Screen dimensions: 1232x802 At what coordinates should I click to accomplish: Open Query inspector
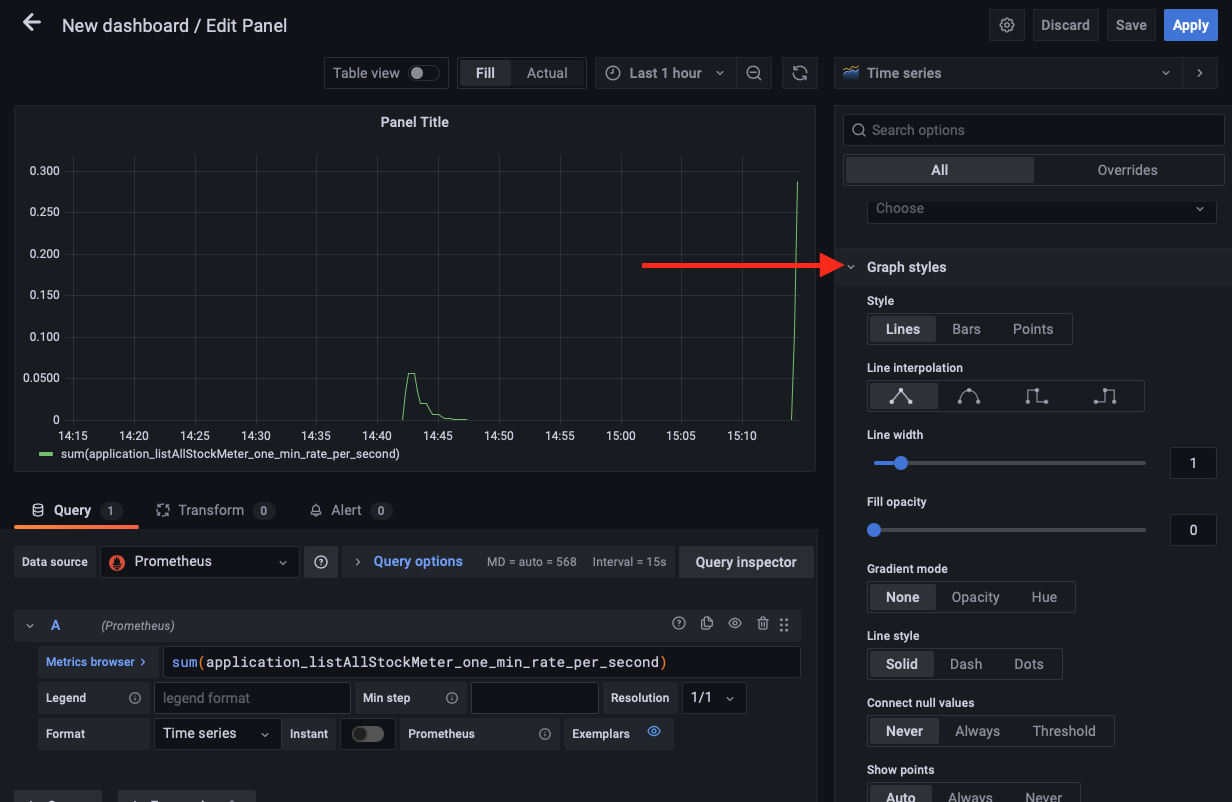pyautogui.click(x=746, y=562)
